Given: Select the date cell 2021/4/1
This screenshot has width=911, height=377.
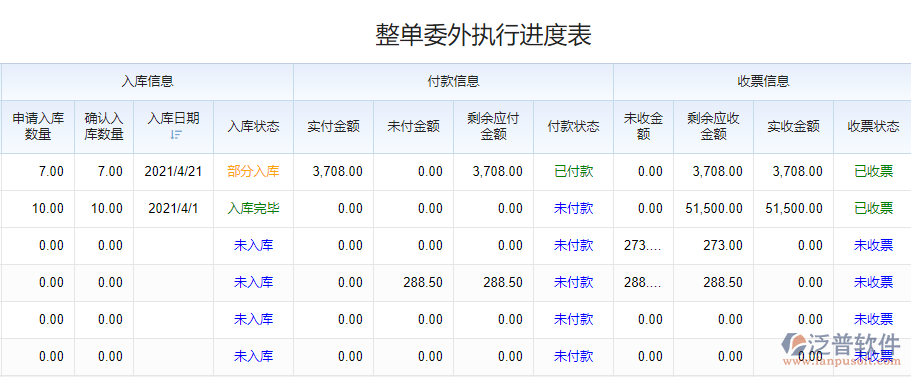Looking at the screenshot, I should point(173,209).
